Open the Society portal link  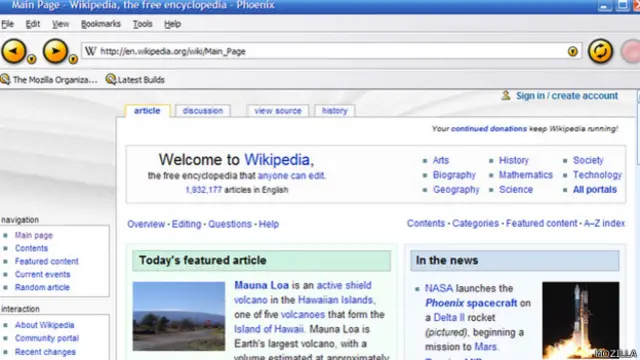tap(588, 160)
